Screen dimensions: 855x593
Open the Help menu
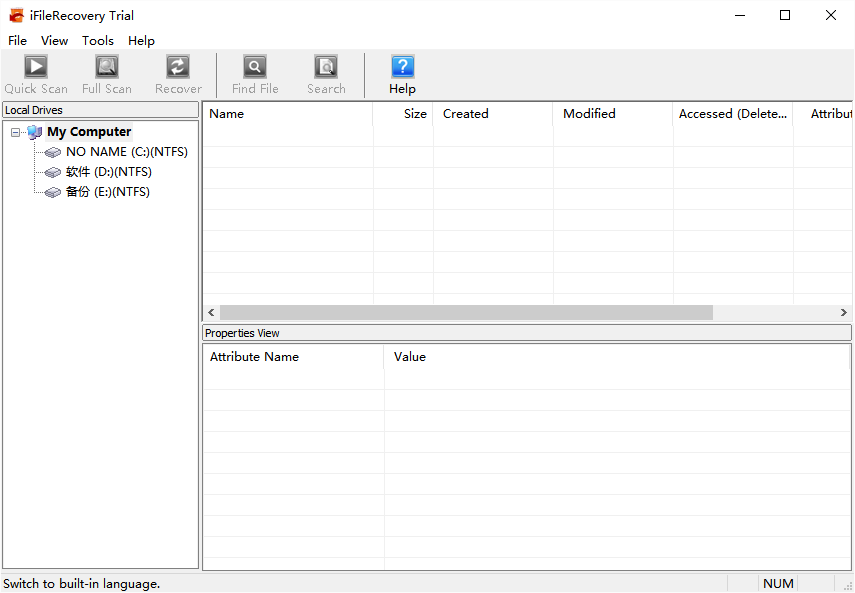pyautogui.click(x=141, y=41)
